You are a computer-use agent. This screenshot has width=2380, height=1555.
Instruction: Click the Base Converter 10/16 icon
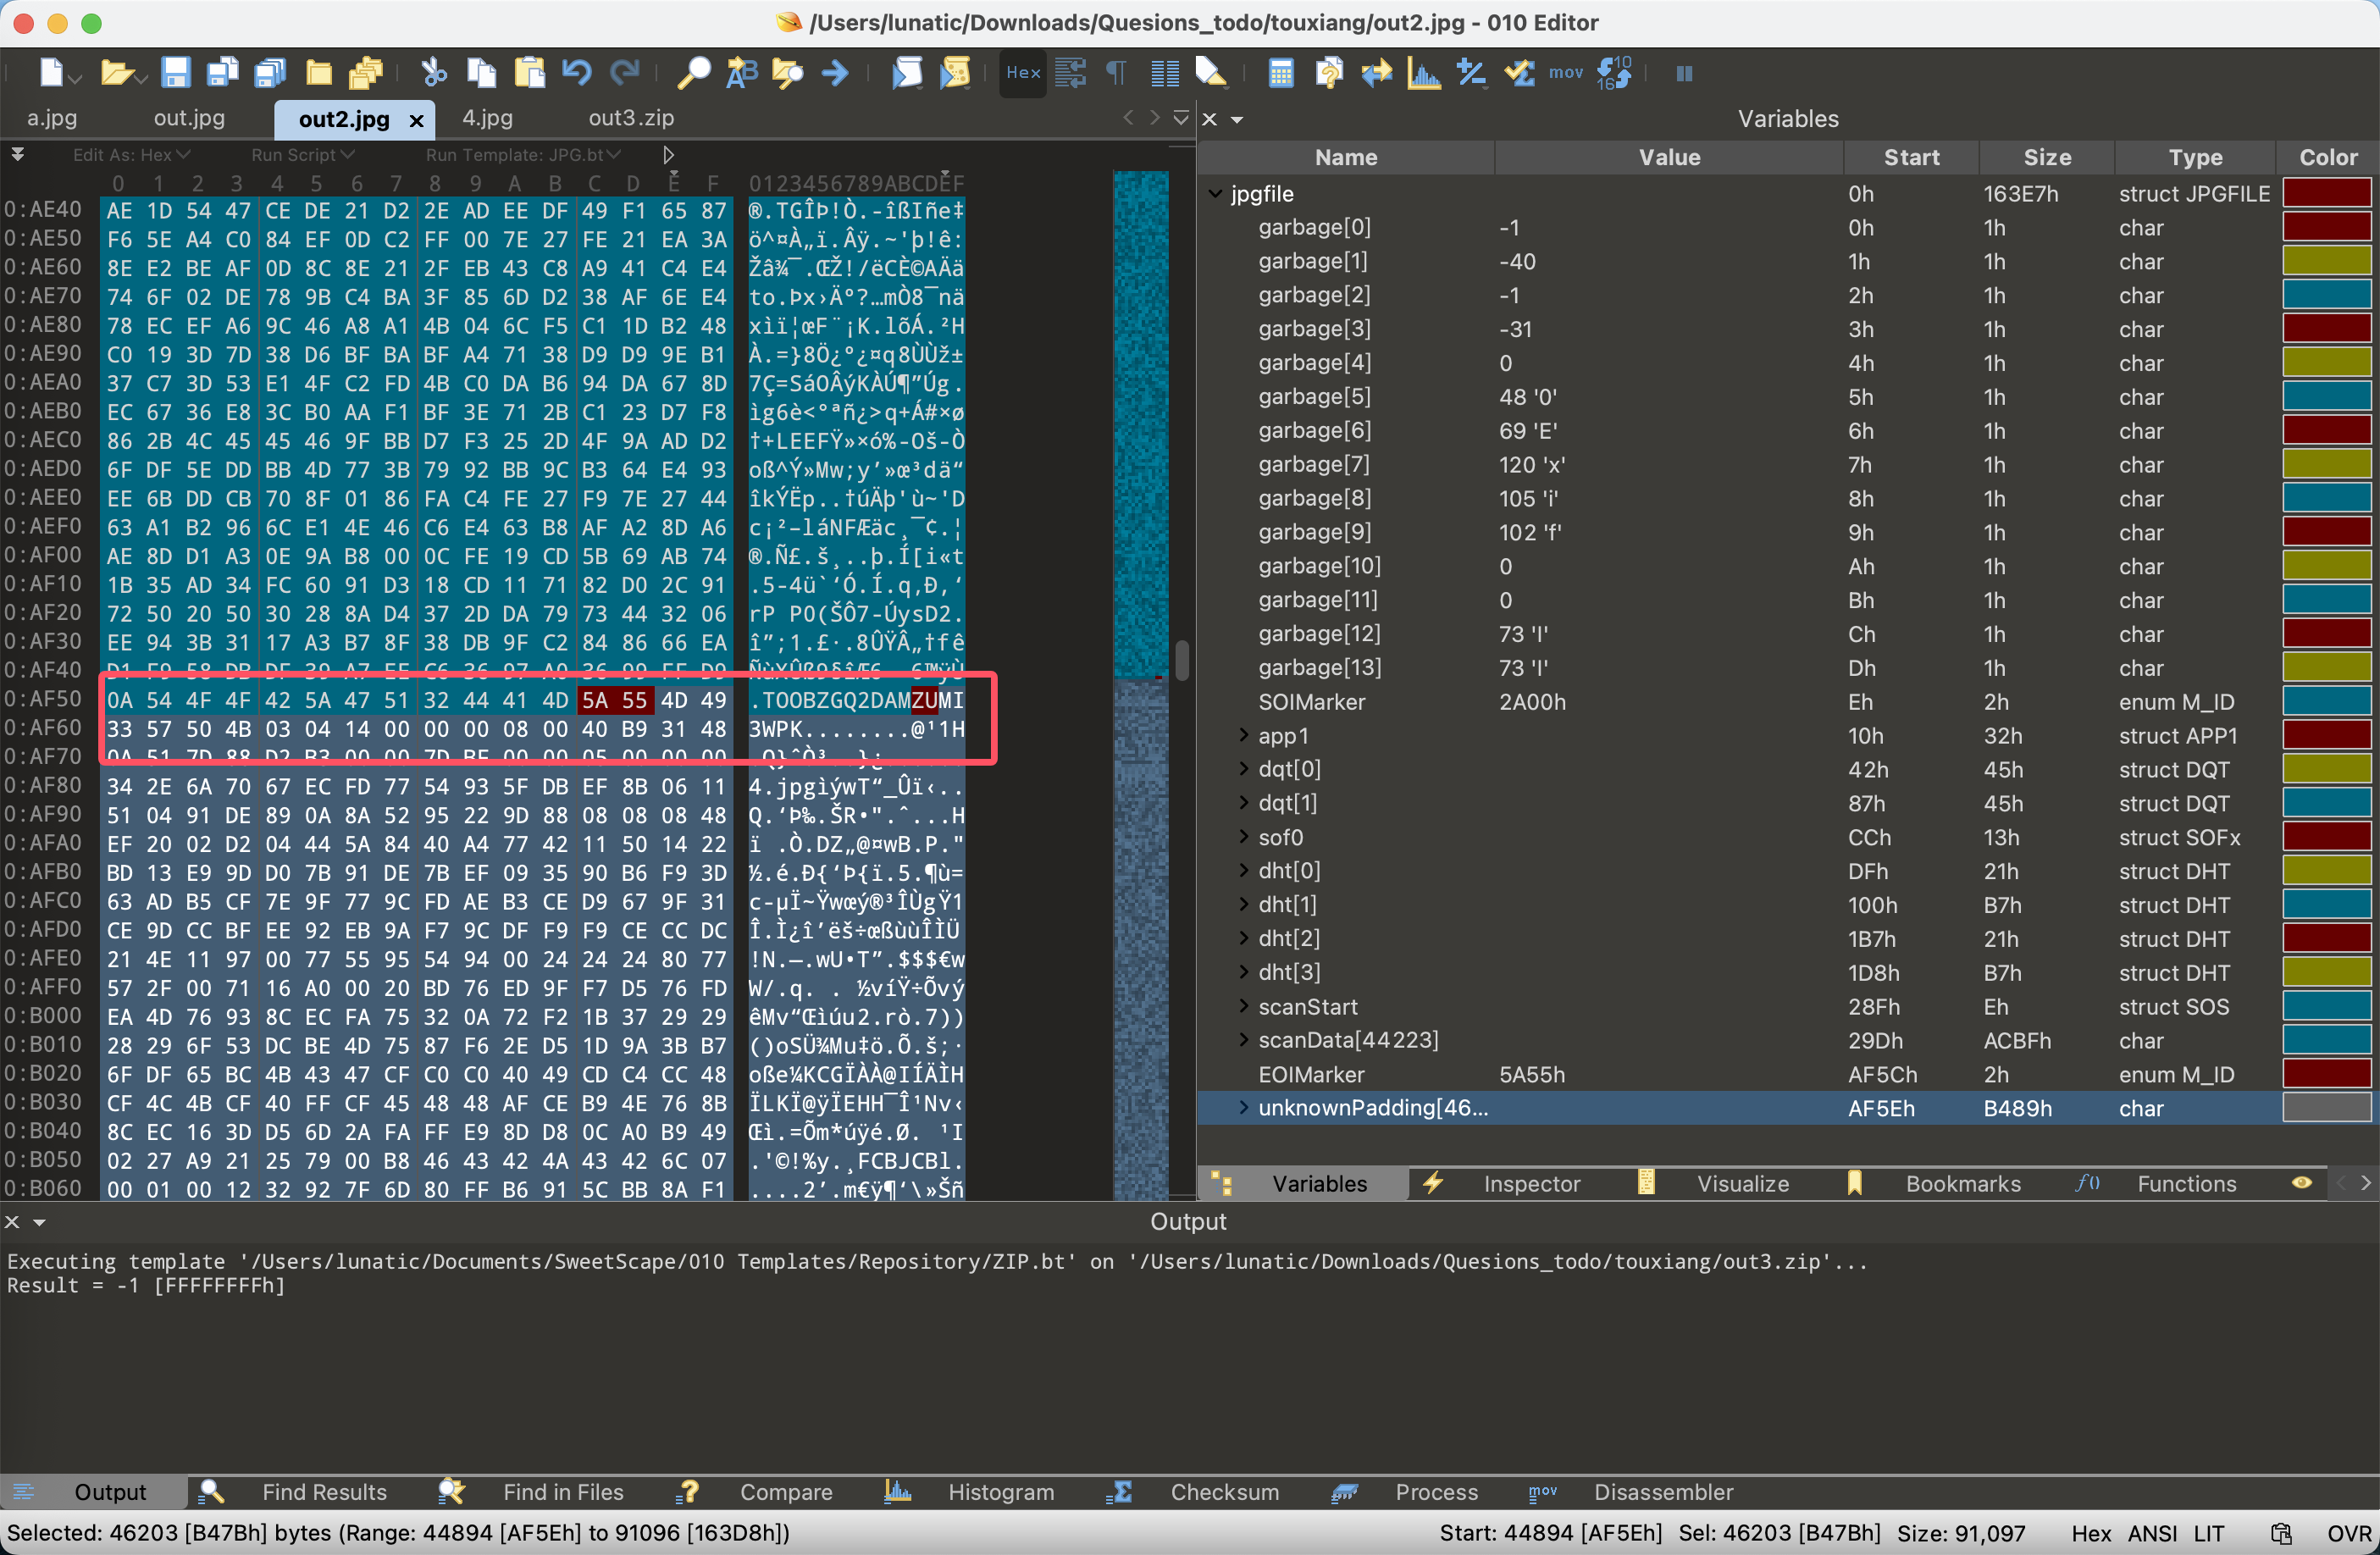pyautogui.click(x=1614, y=72)
